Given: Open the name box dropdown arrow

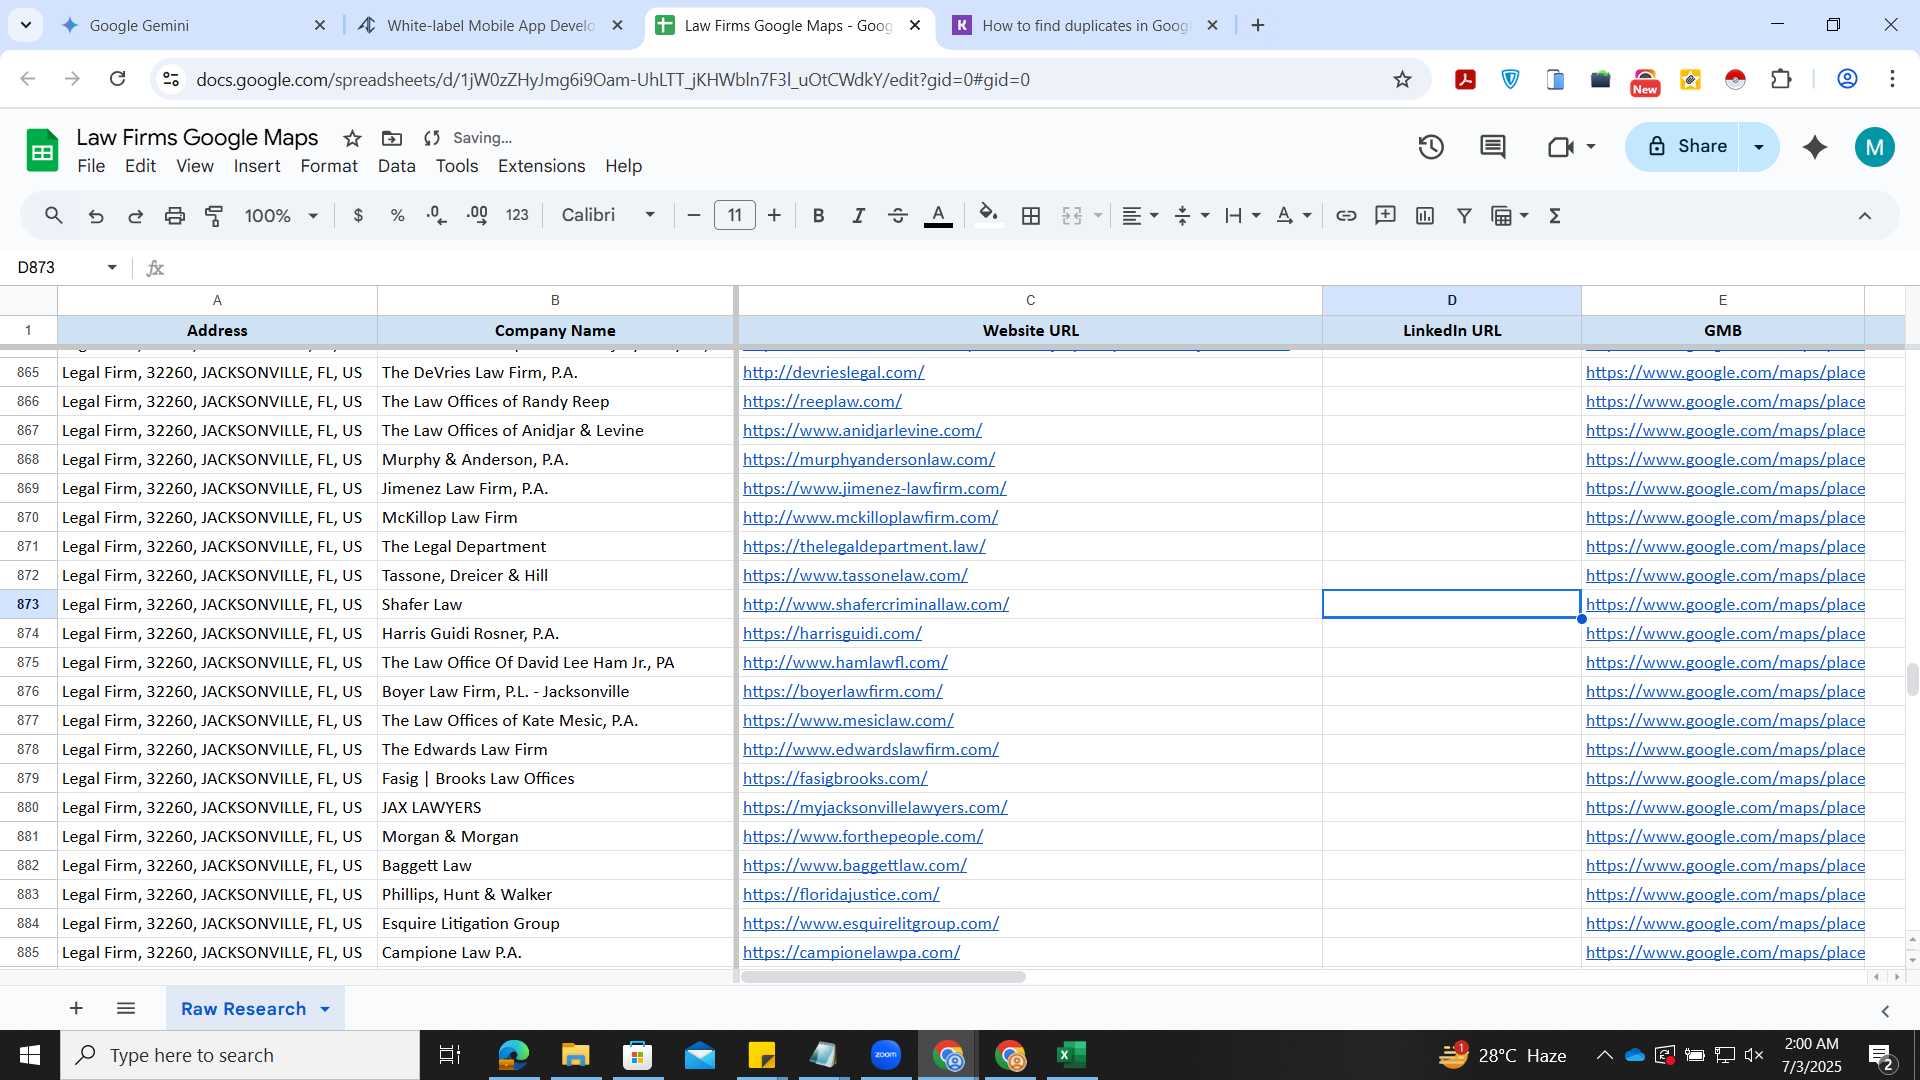Looking at the screenshot, I should pos(112,267).
